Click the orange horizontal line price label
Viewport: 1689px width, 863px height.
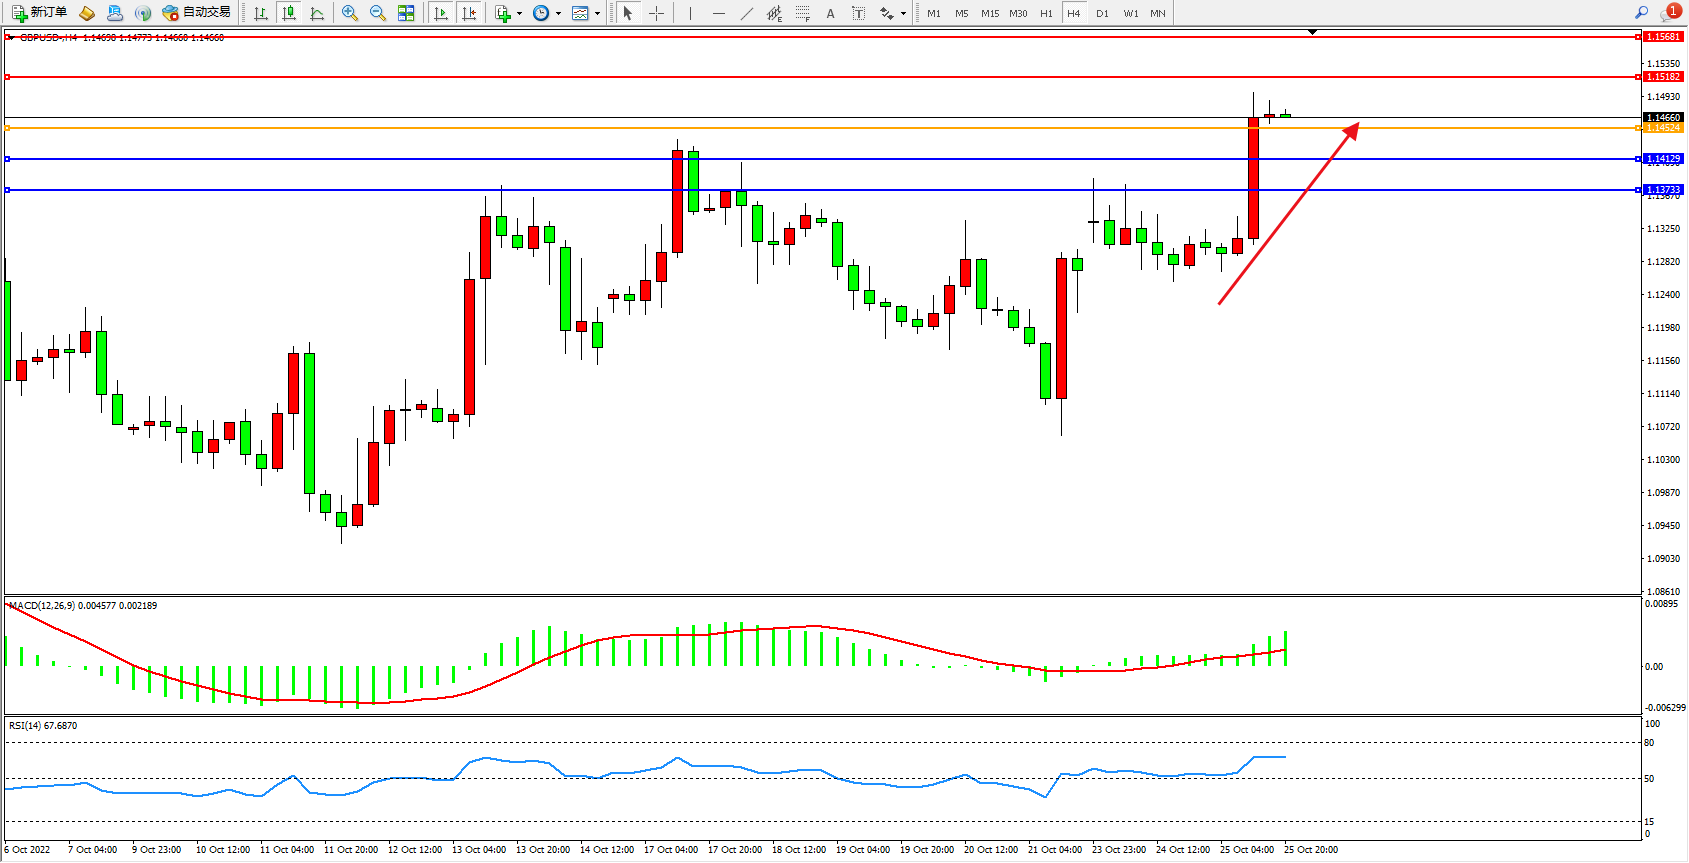1664,128
